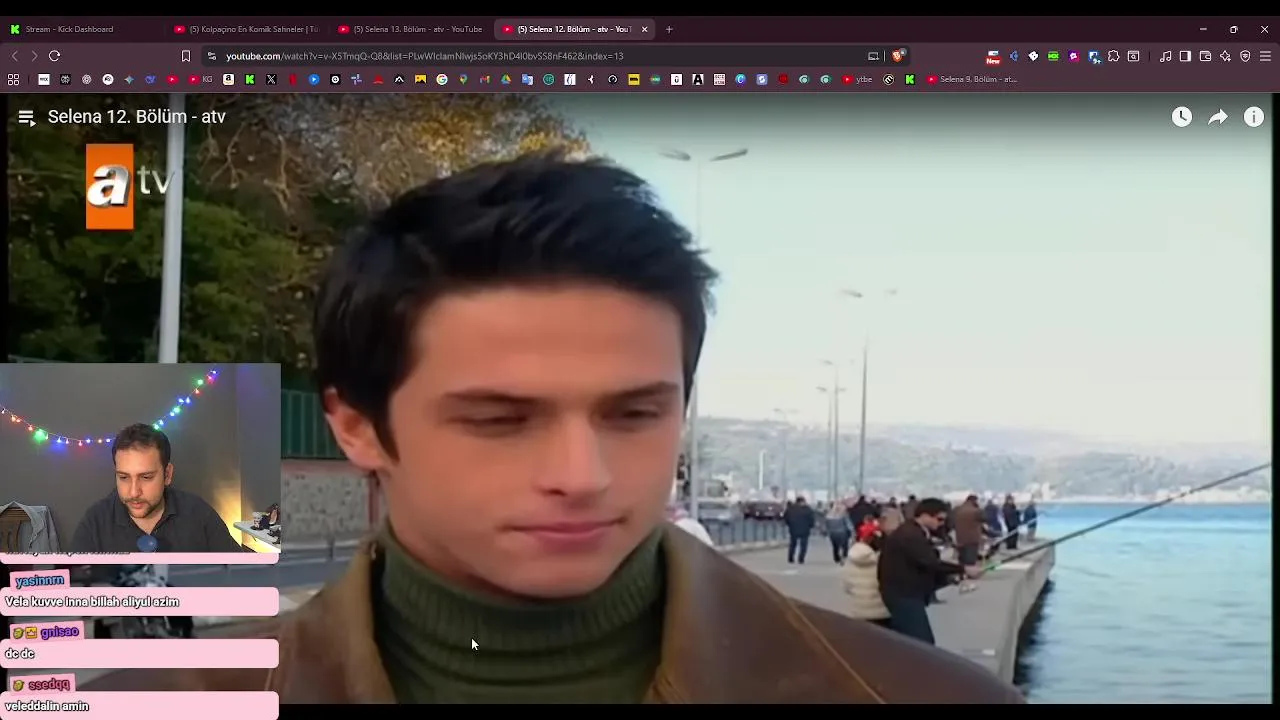Screen dimensions: 1280x720
Task: Open the Gmail bookmark
Action: click(x=484, y=79)
